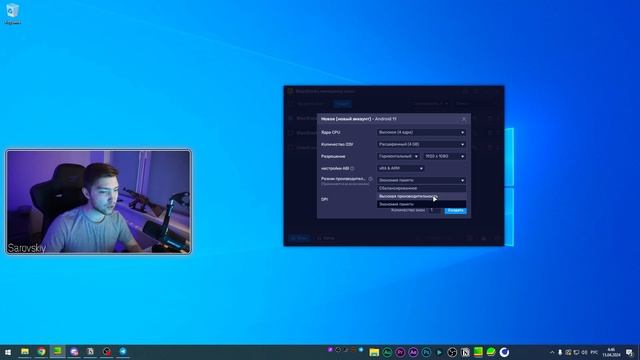Open the taskbar clock and date
Image resolution: width=640 pixels, height=360 pixels.
611,352
